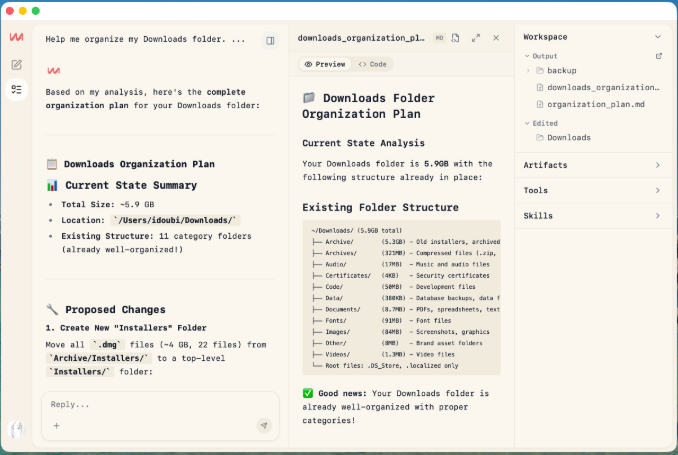Image resolution: width=678 pixels, height=455 pixels.
Task: Click the copy file icon in preview header
Action: click(x=455, y=38)
